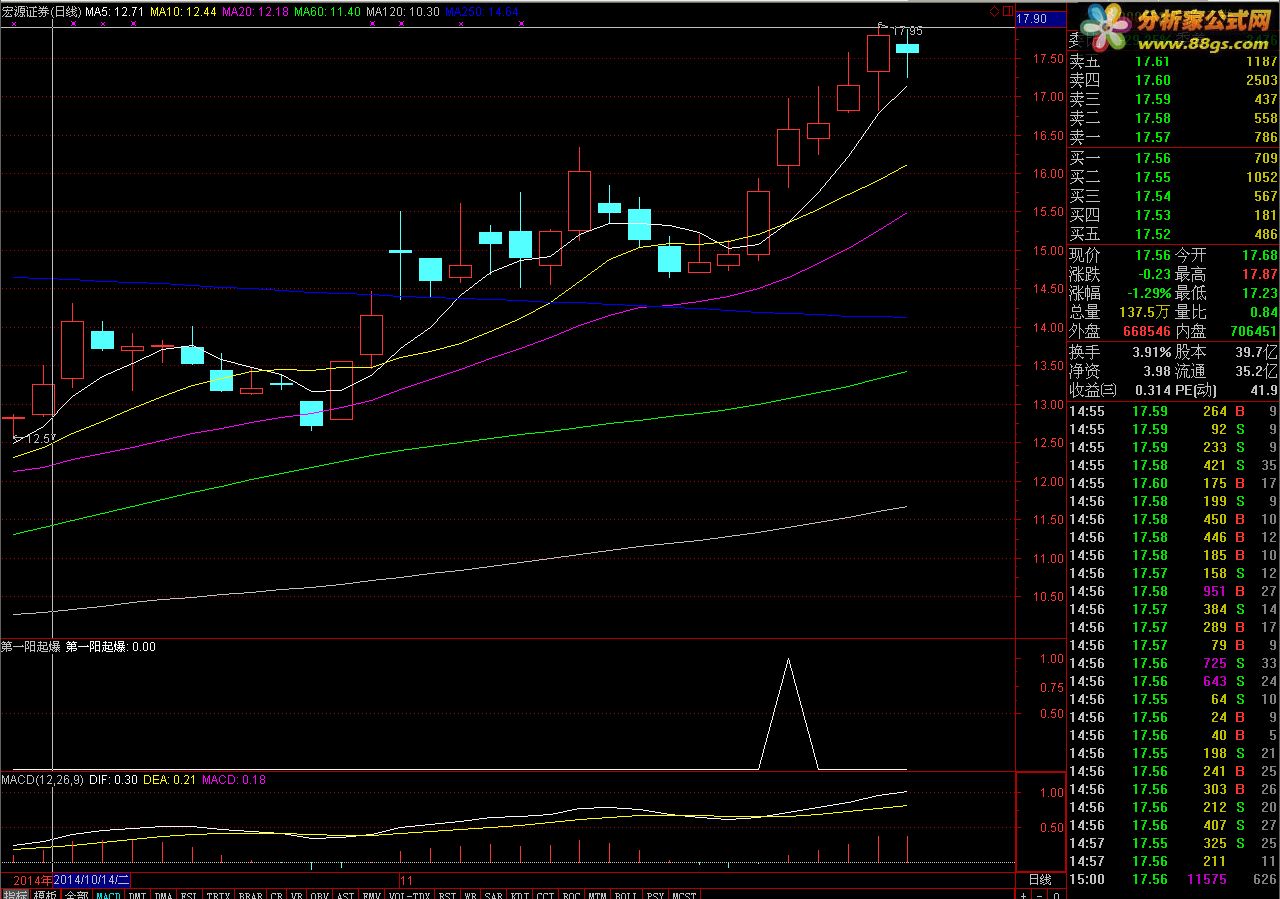Select the BOLL indicator tab

pos(626,894)
